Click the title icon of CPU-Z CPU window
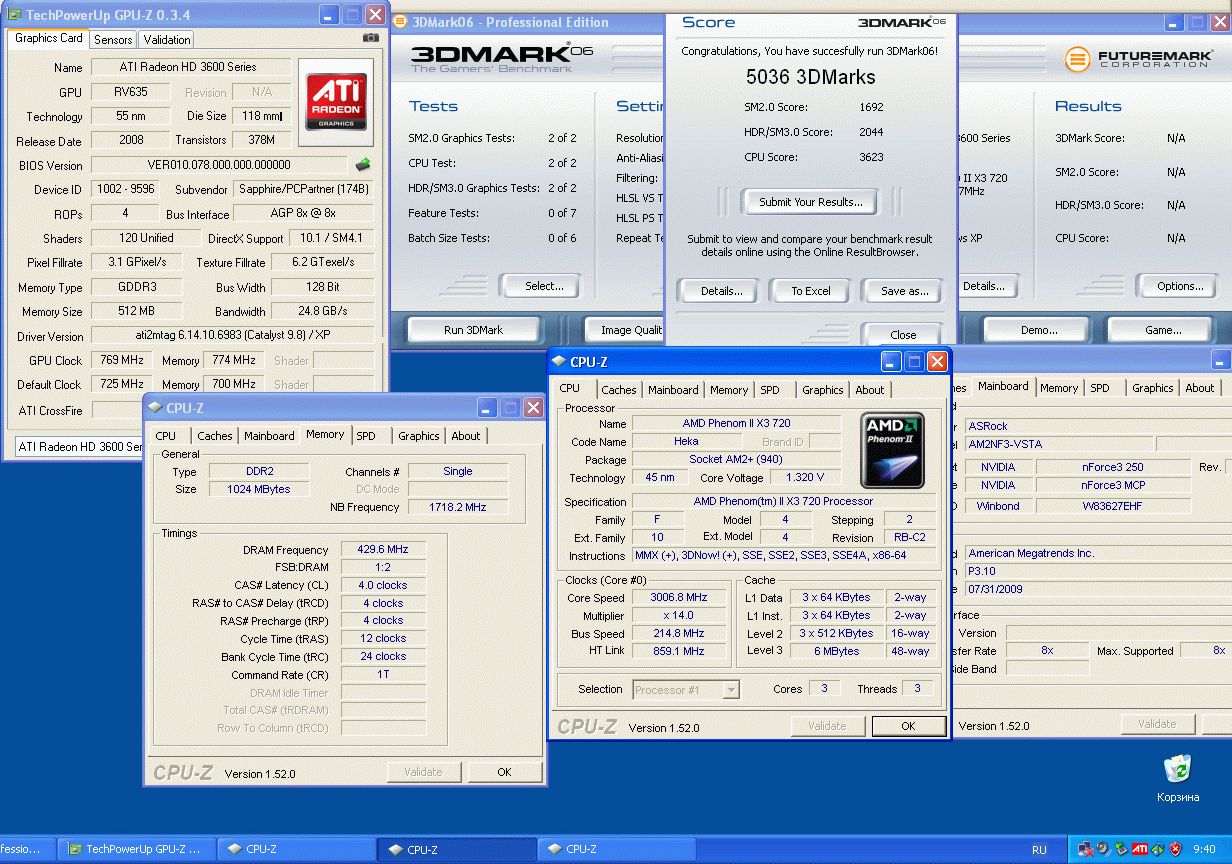 tap(558, 361)
